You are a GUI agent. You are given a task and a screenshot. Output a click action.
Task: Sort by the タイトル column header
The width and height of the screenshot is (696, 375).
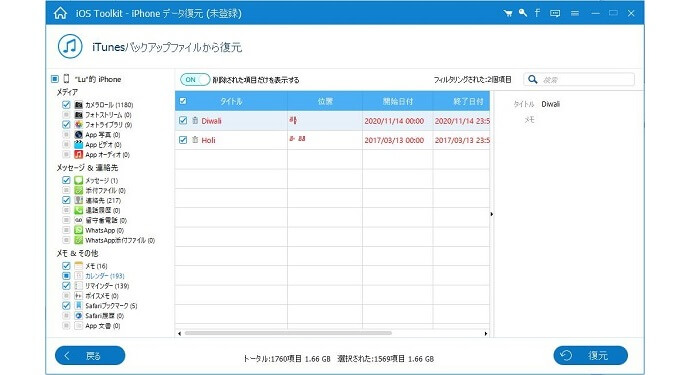tap(231, 101)
